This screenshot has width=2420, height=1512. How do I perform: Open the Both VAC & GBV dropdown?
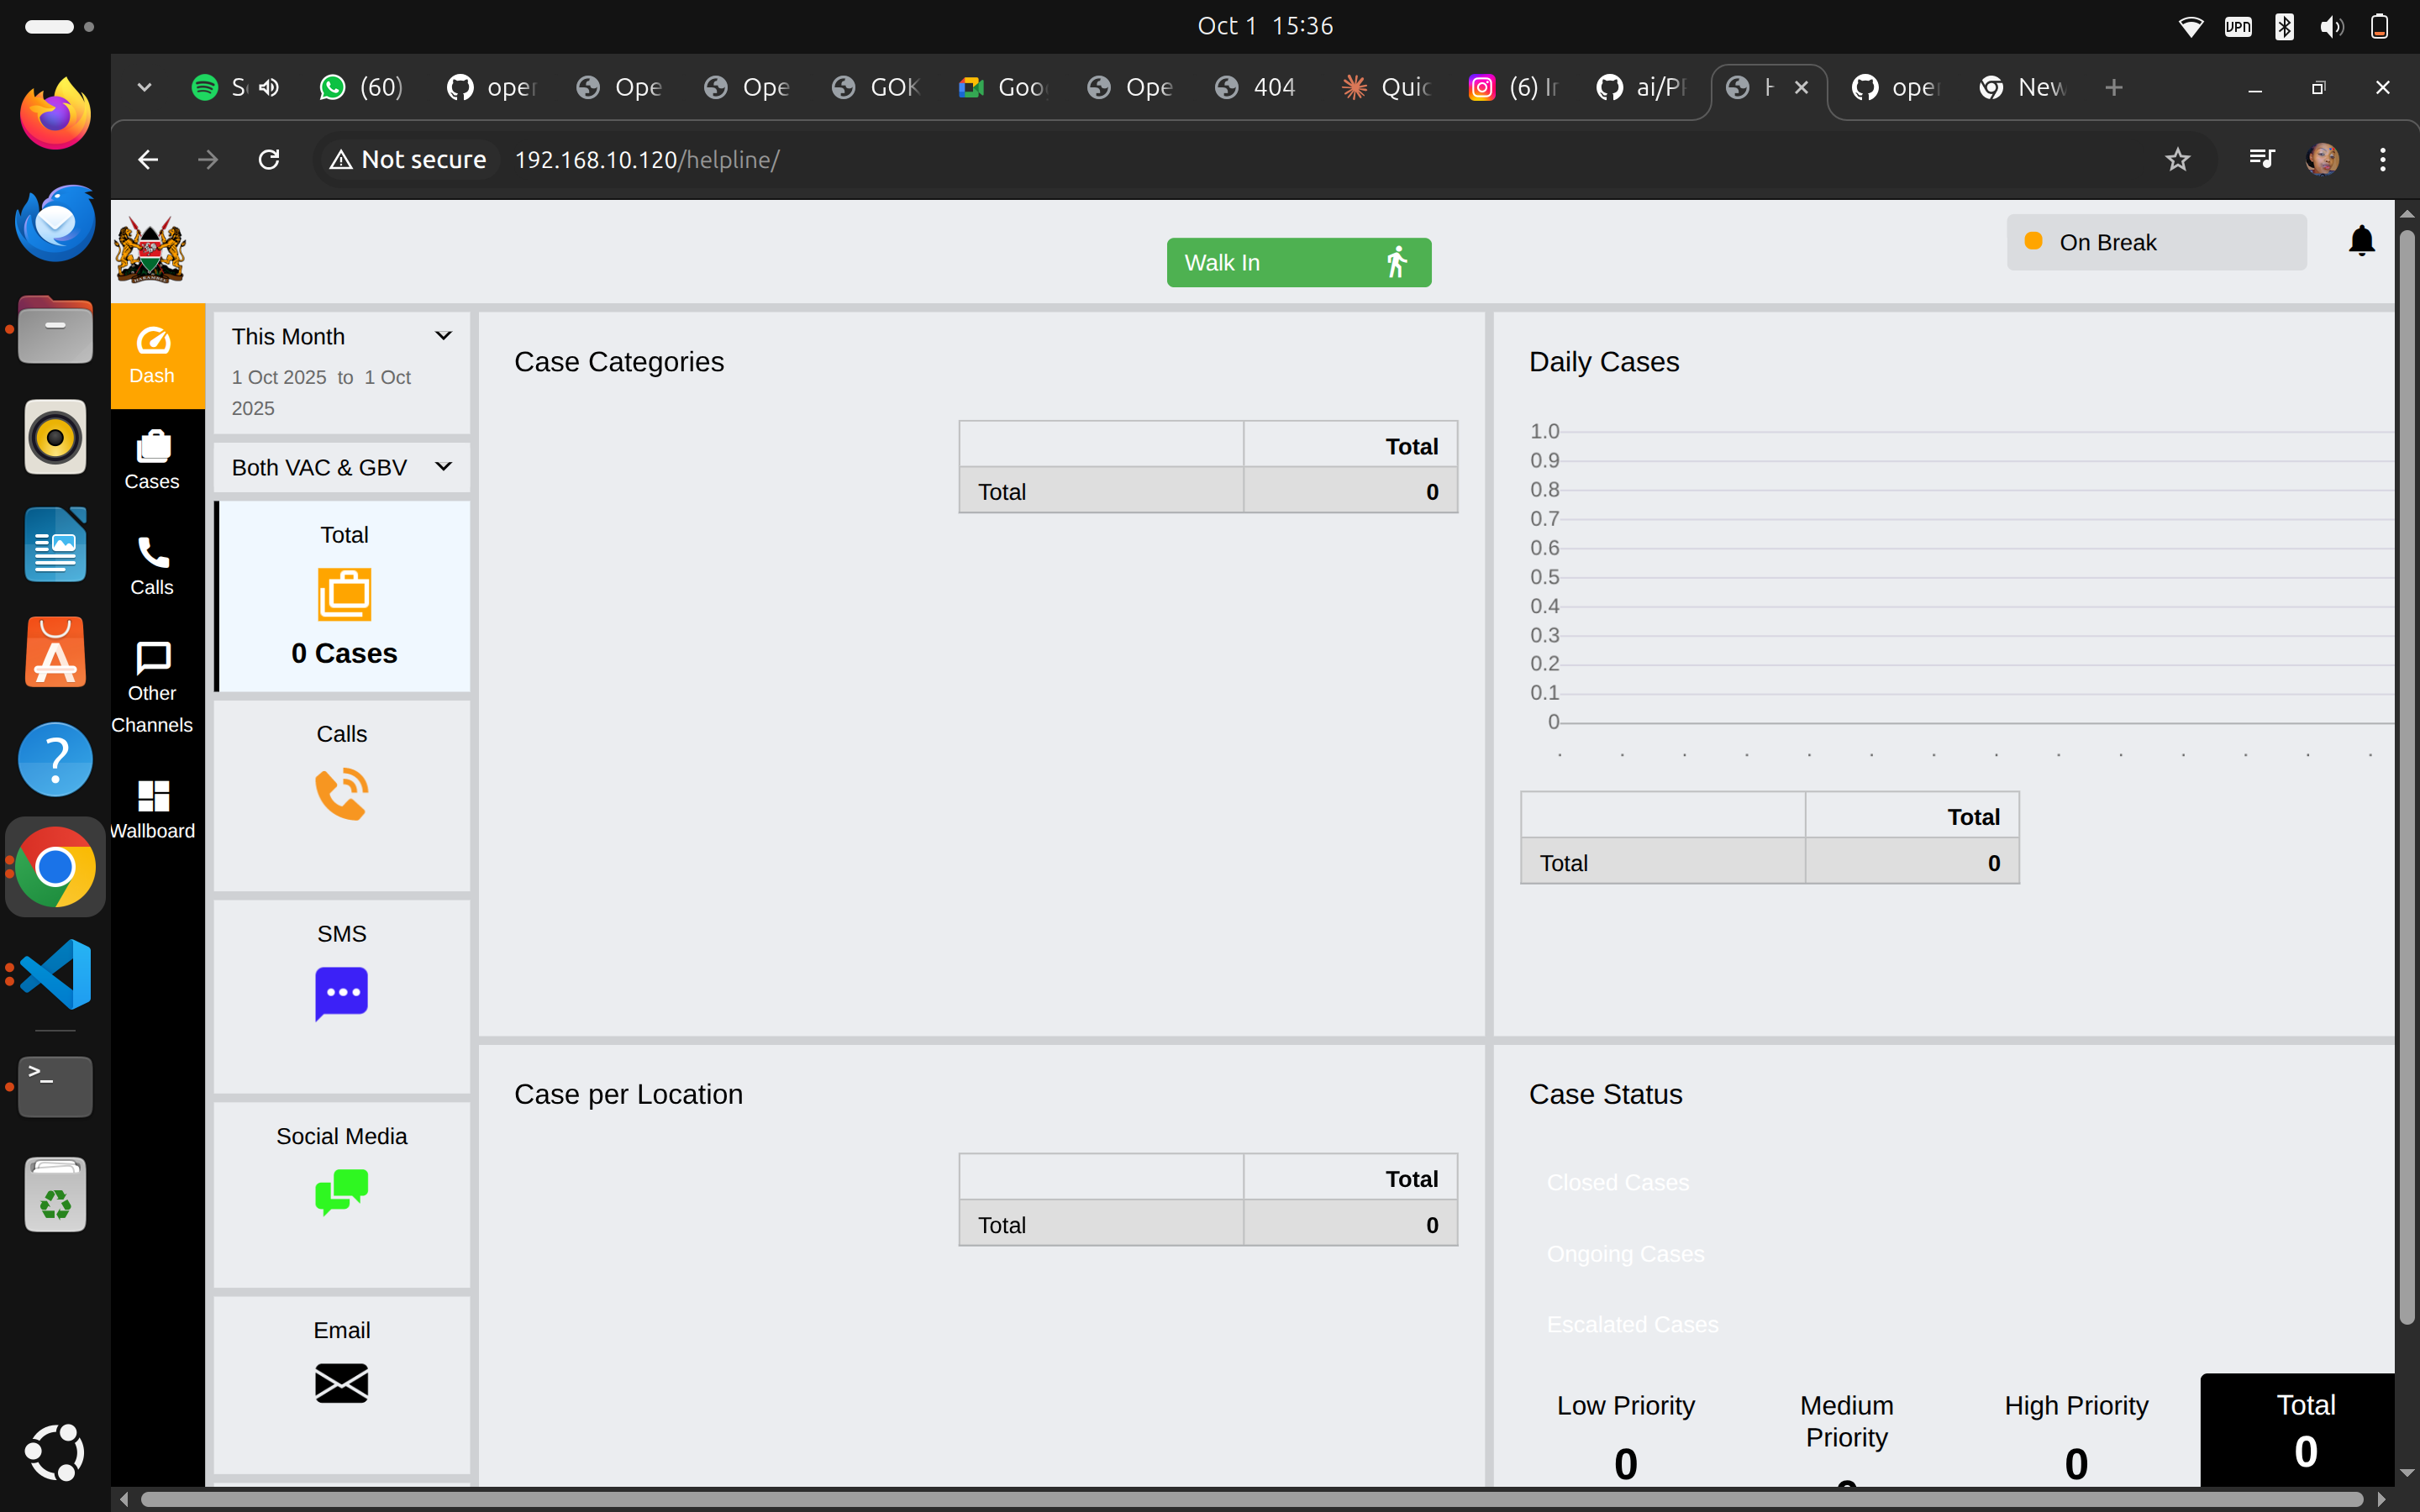pyautogui.click(x=443, y=466)
